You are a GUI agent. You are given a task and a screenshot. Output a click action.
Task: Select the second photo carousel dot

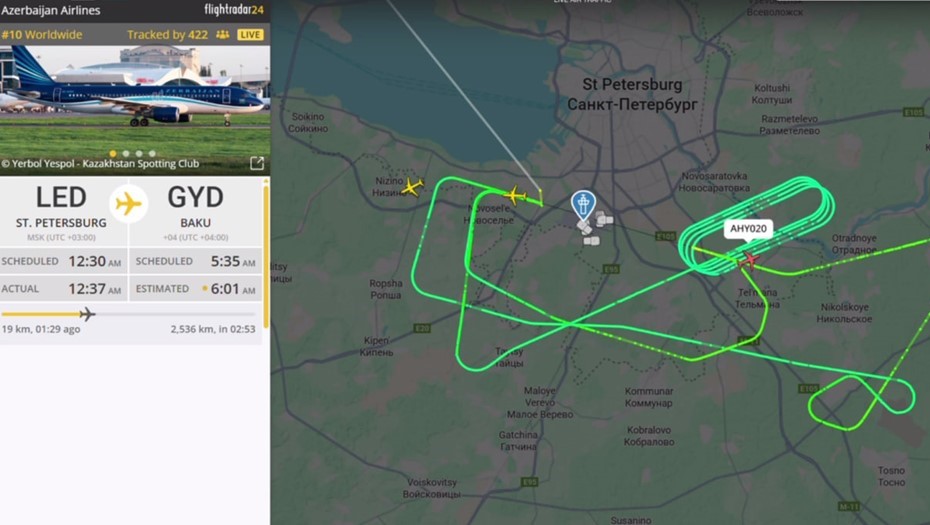pos(126,153)
